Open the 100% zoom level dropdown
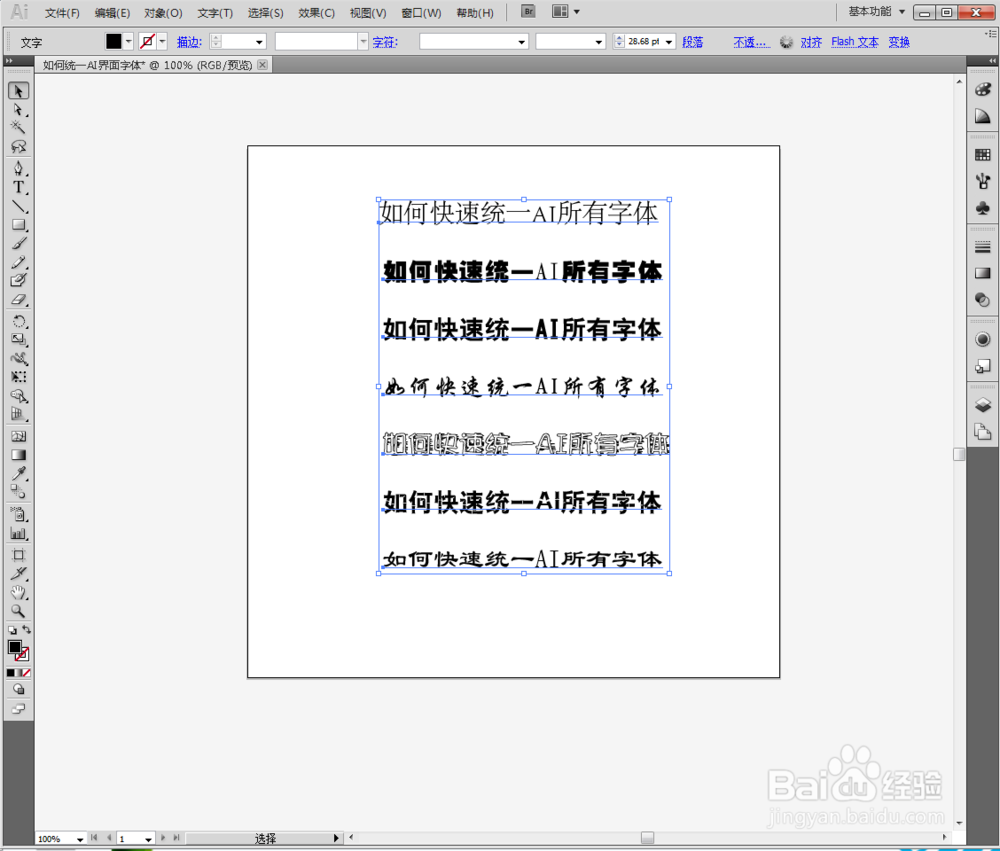This screenshot has width=1000, height=851. [80, 839]
